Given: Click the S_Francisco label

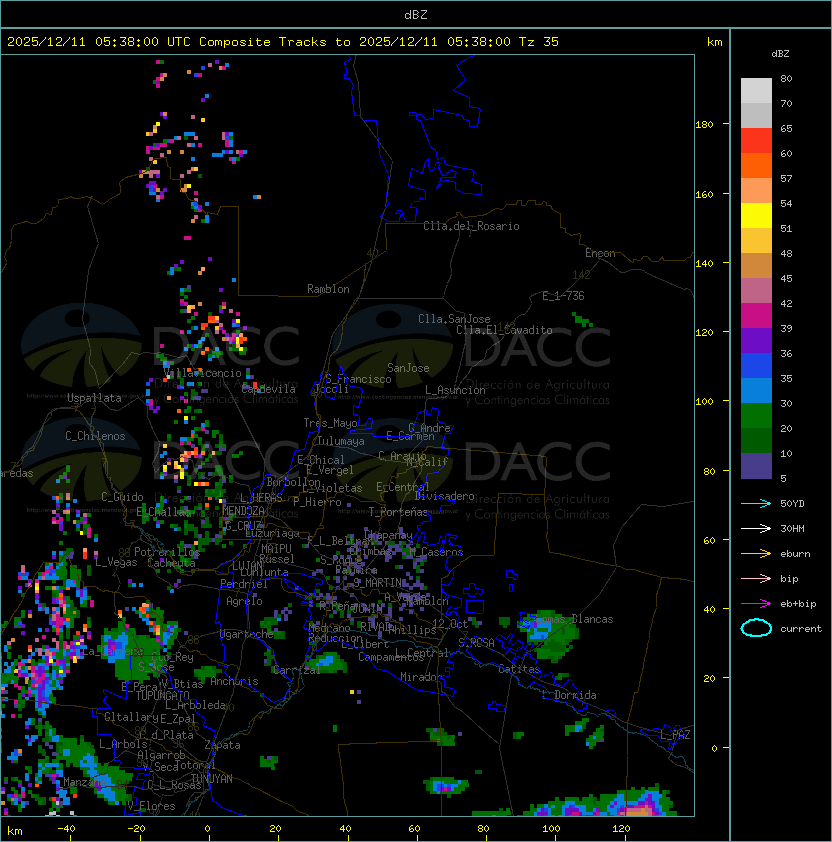Looking at the screenshot, I should tap(358, 379).
